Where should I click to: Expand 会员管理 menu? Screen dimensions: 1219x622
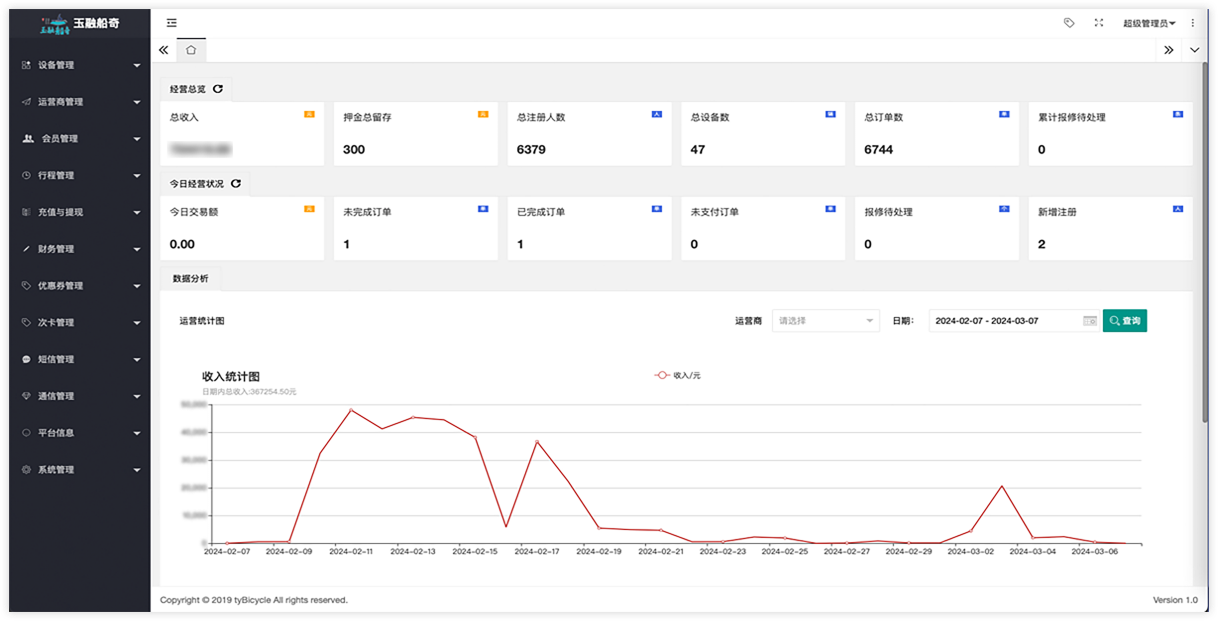(80, 139)
